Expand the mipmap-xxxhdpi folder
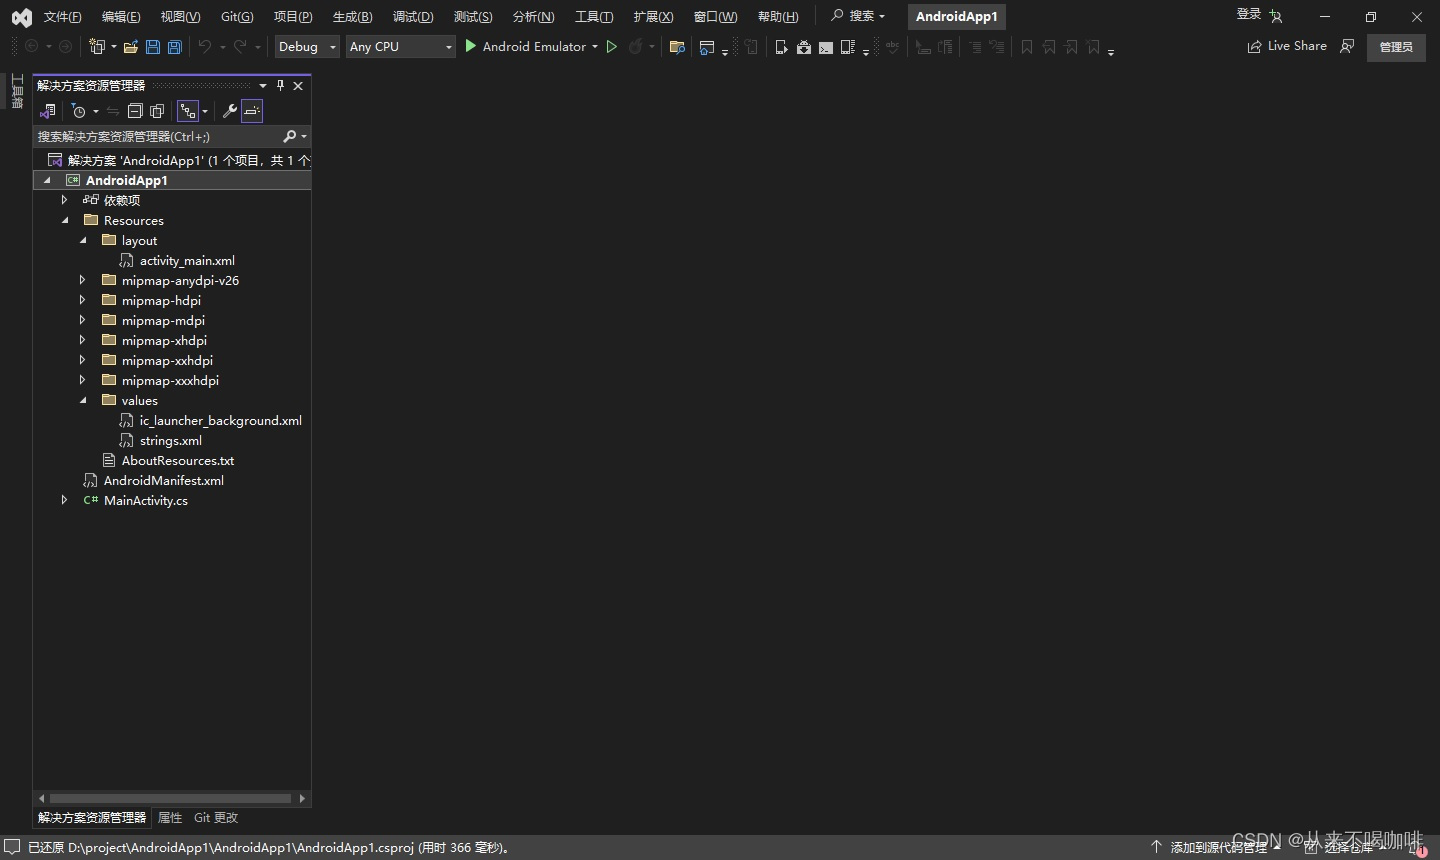This screenshot has height=860, width=1440. click(82, 380)
